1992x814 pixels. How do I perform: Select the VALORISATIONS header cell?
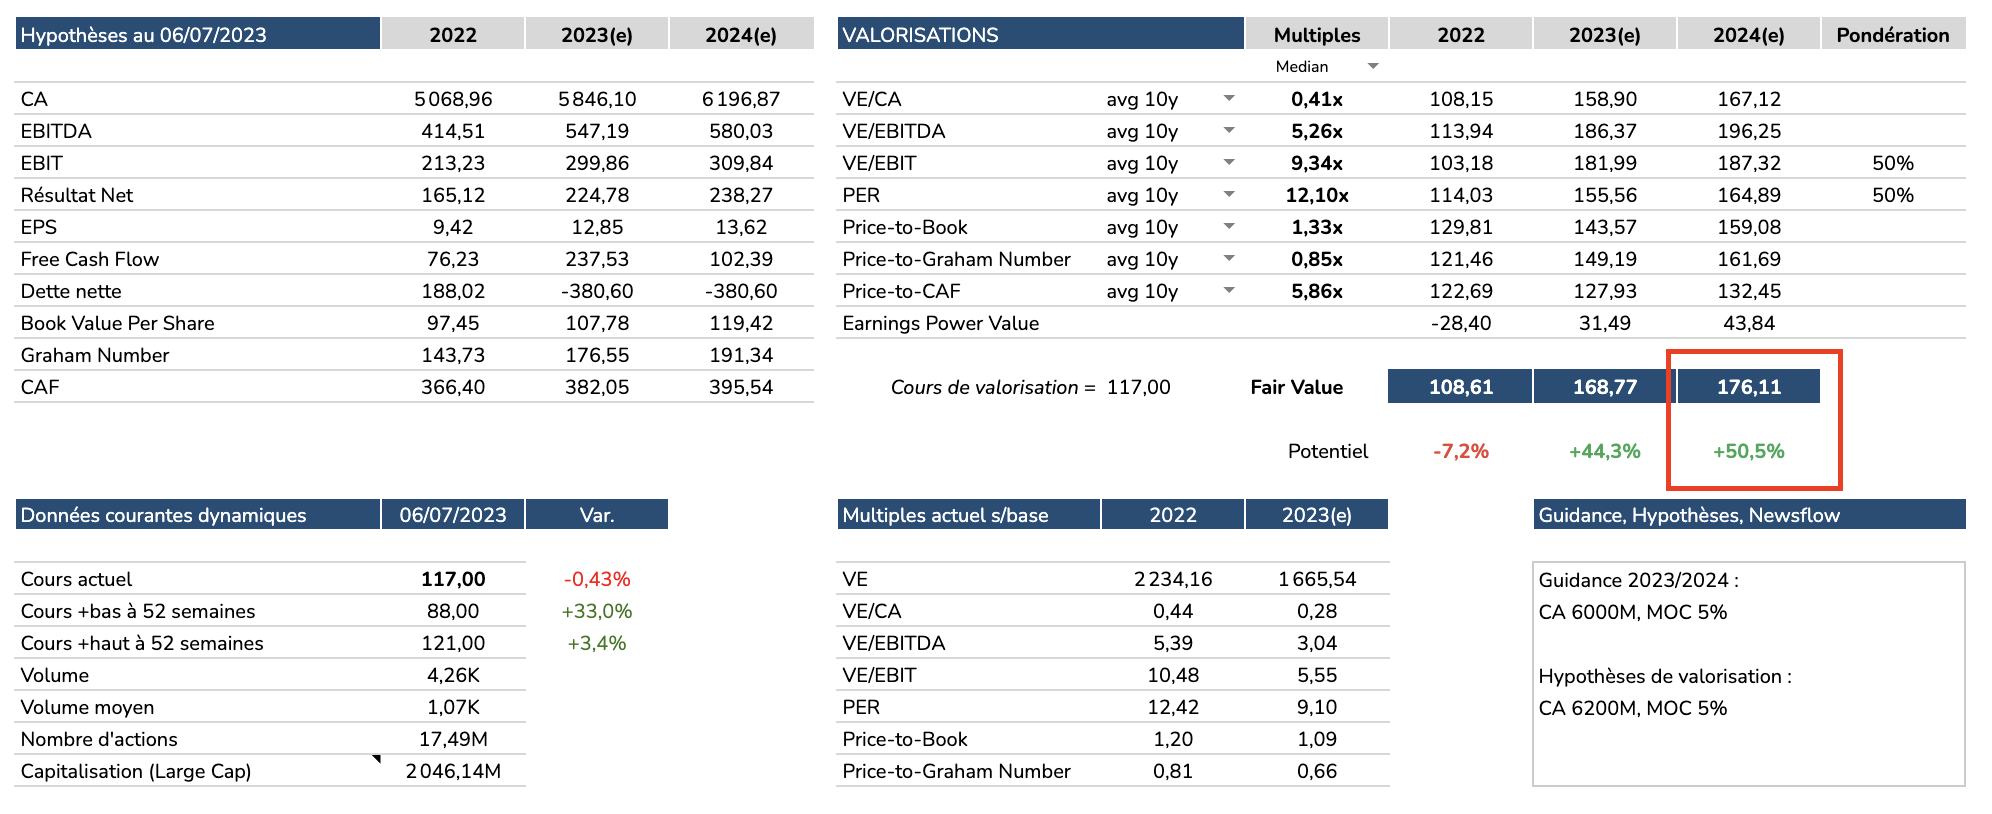(x=1040, y=35)
